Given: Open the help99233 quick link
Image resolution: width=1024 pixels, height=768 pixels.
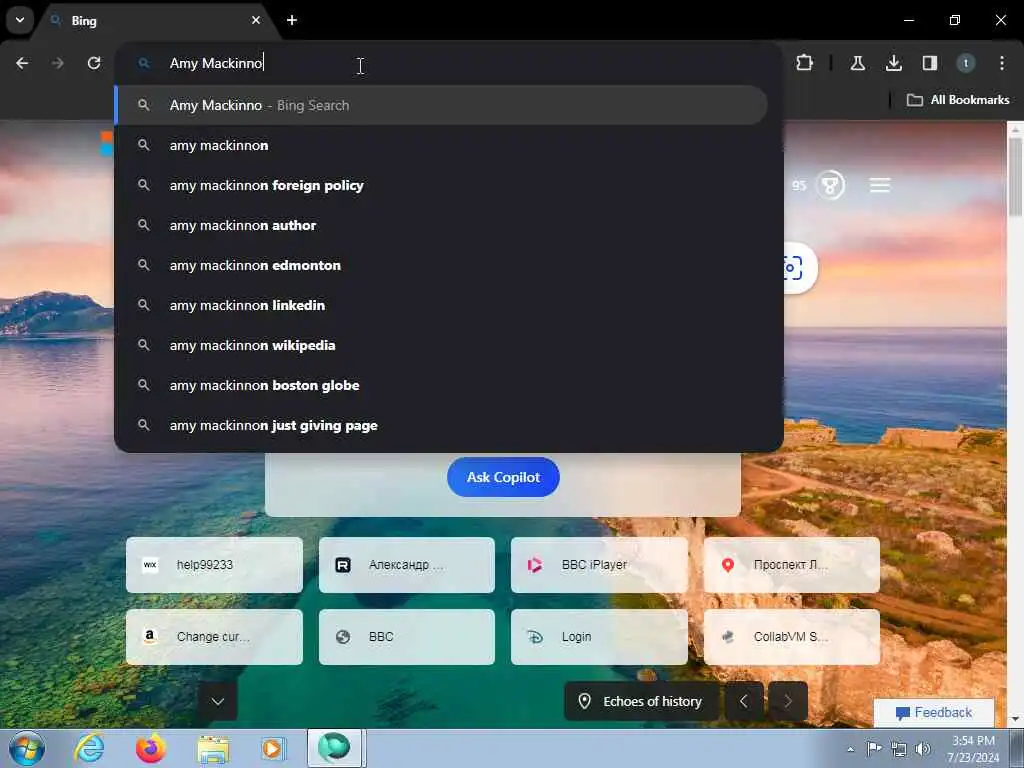Looking at the screenshot, I should pos(214,565).
